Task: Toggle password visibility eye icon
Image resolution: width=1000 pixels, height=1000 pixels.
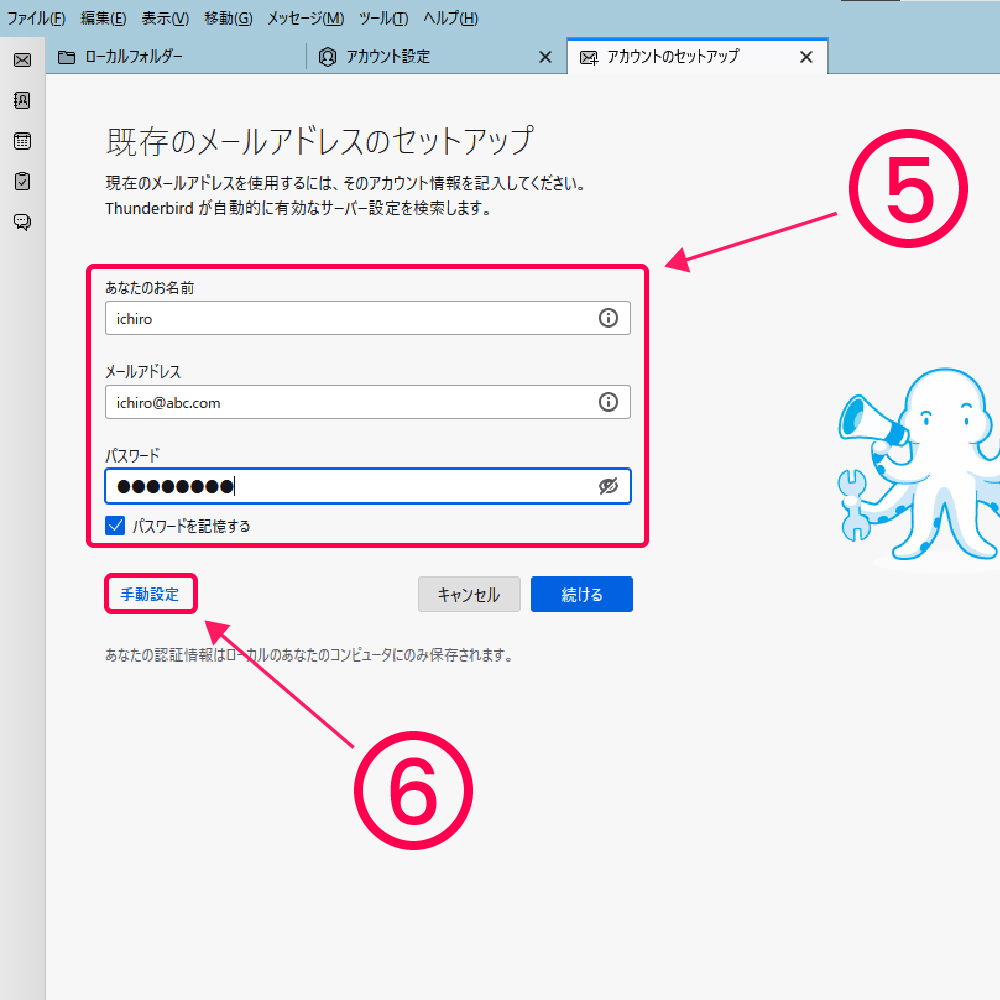Action: point(607,486)
